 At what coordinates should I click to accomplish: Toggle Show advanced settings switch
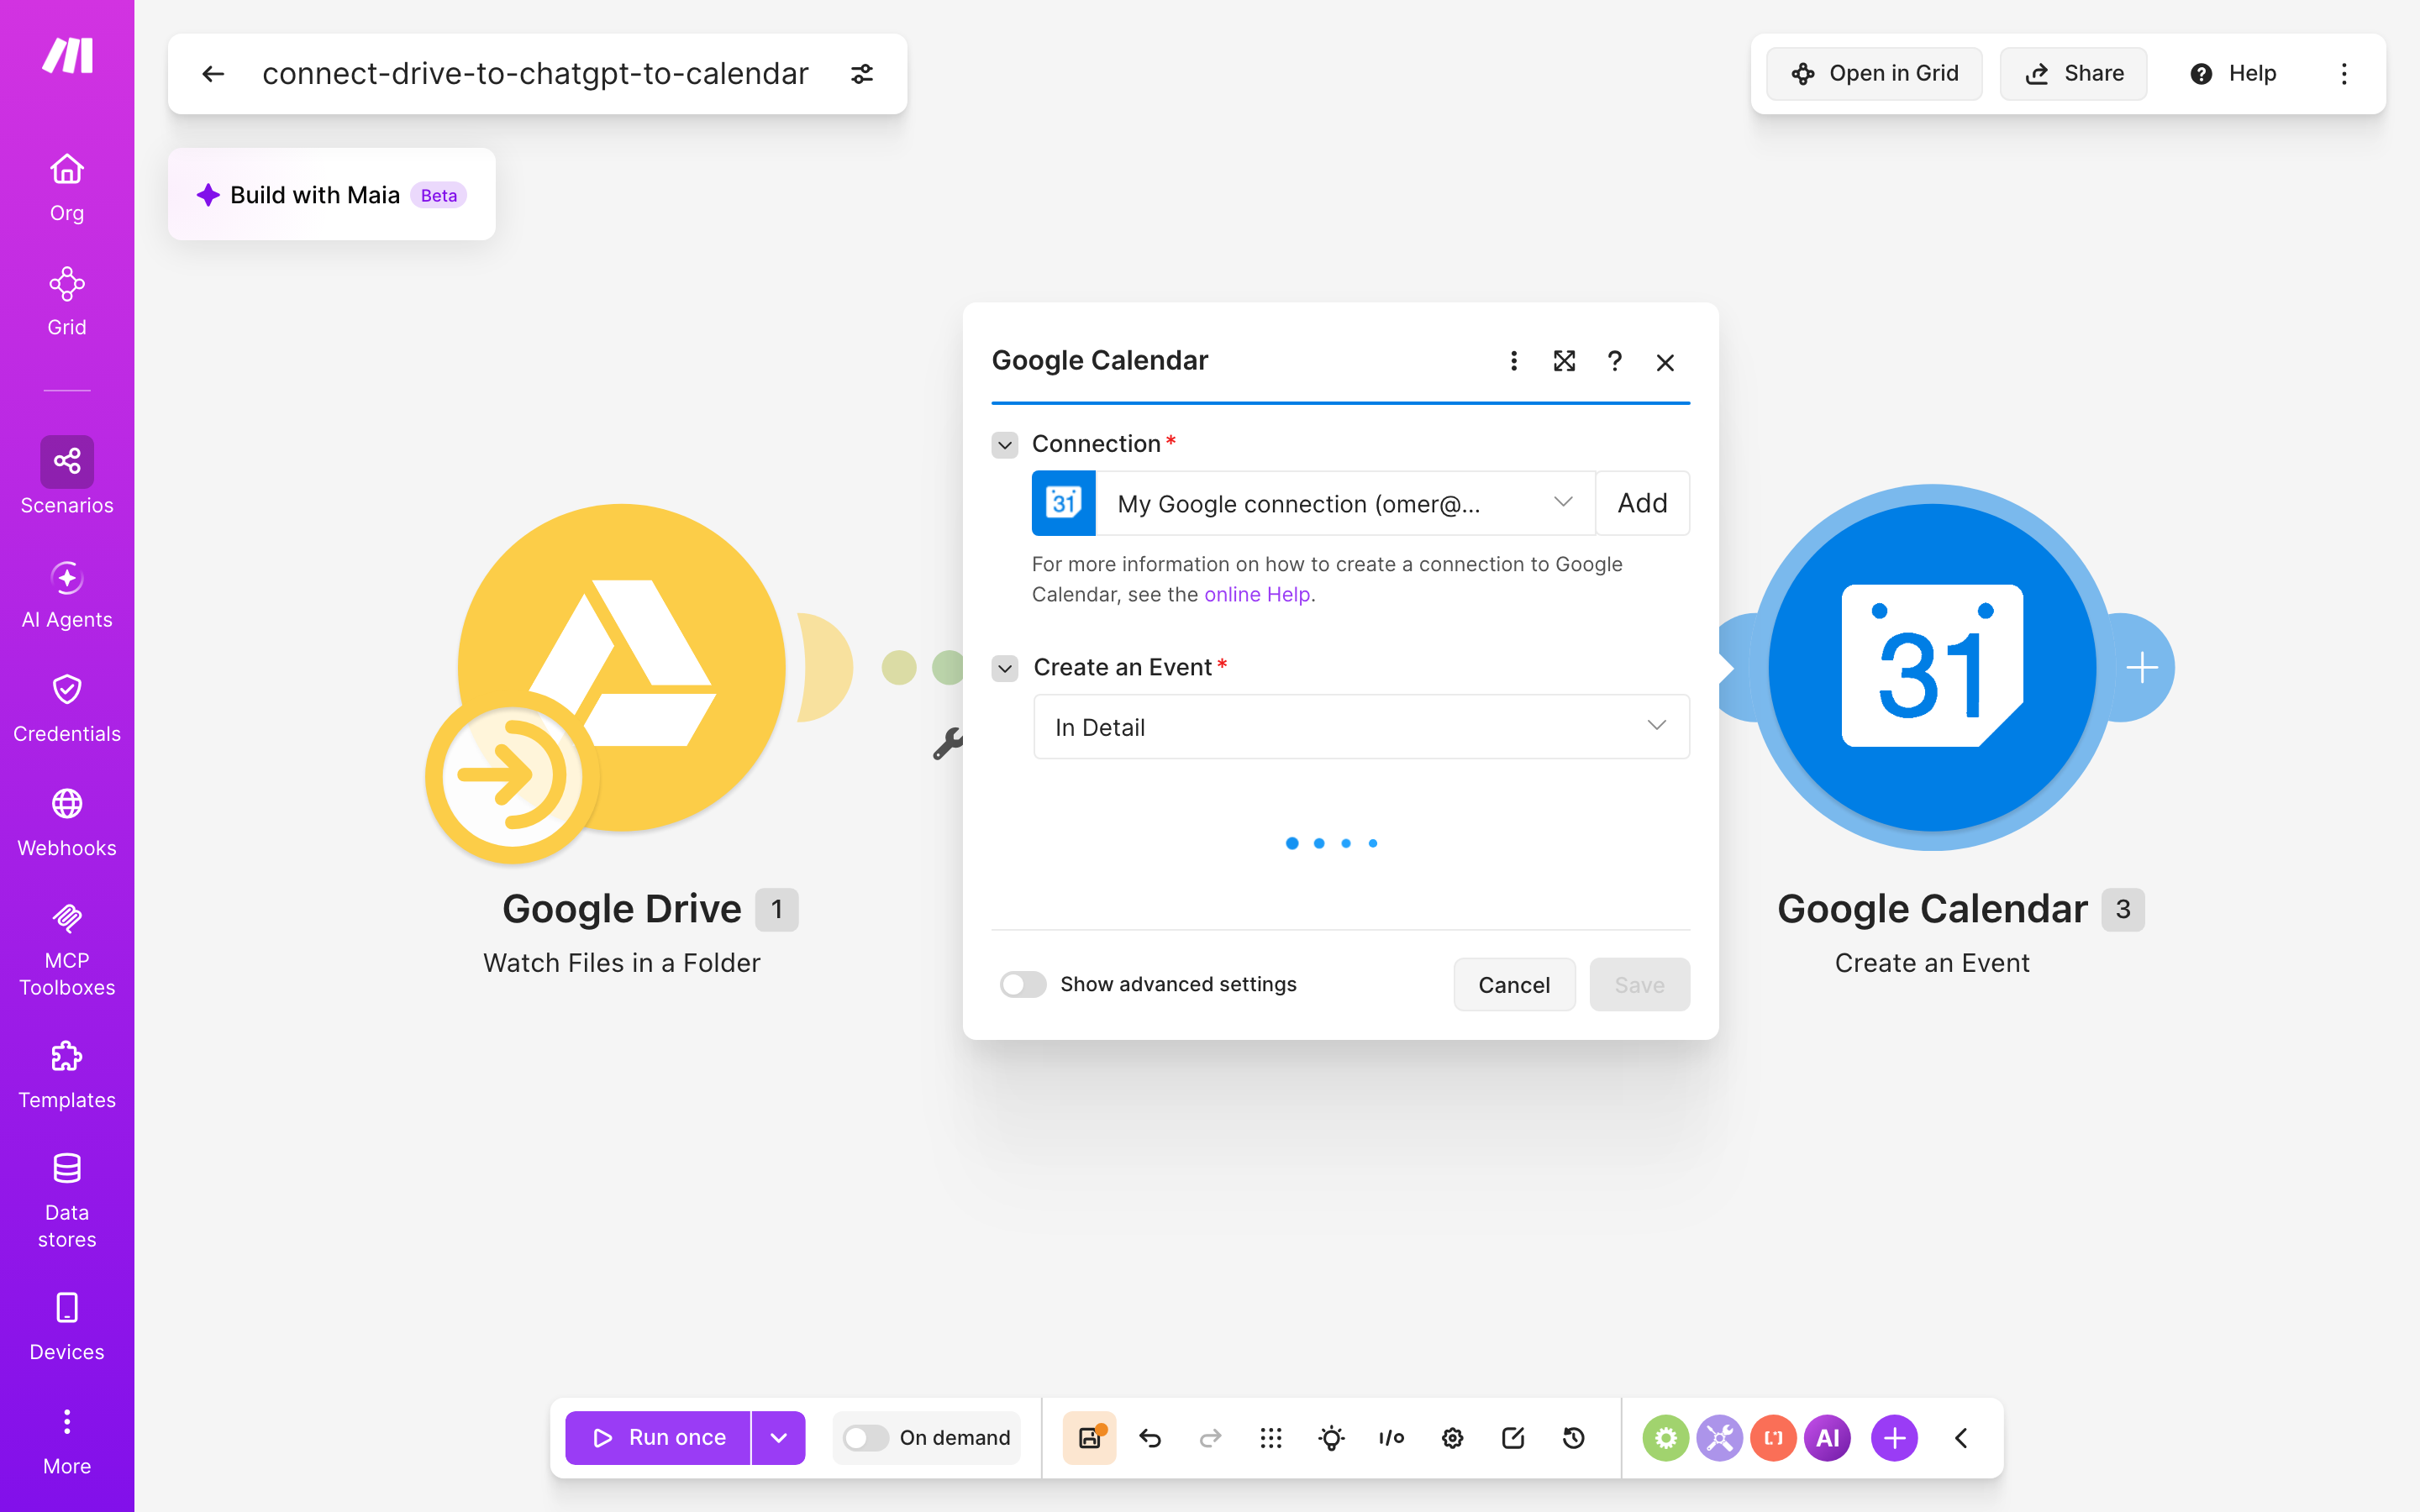pyautogui.click(x=1023, y=984)
